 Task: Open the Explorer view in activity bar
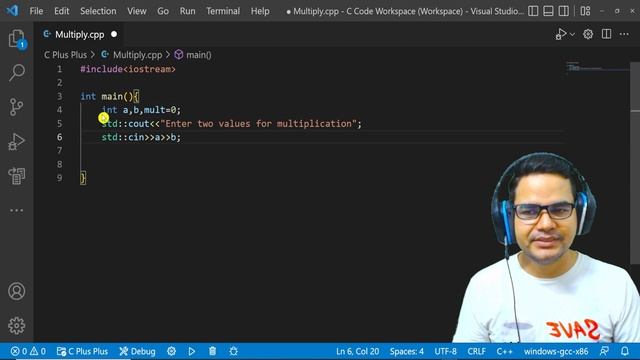pos(17,39)
